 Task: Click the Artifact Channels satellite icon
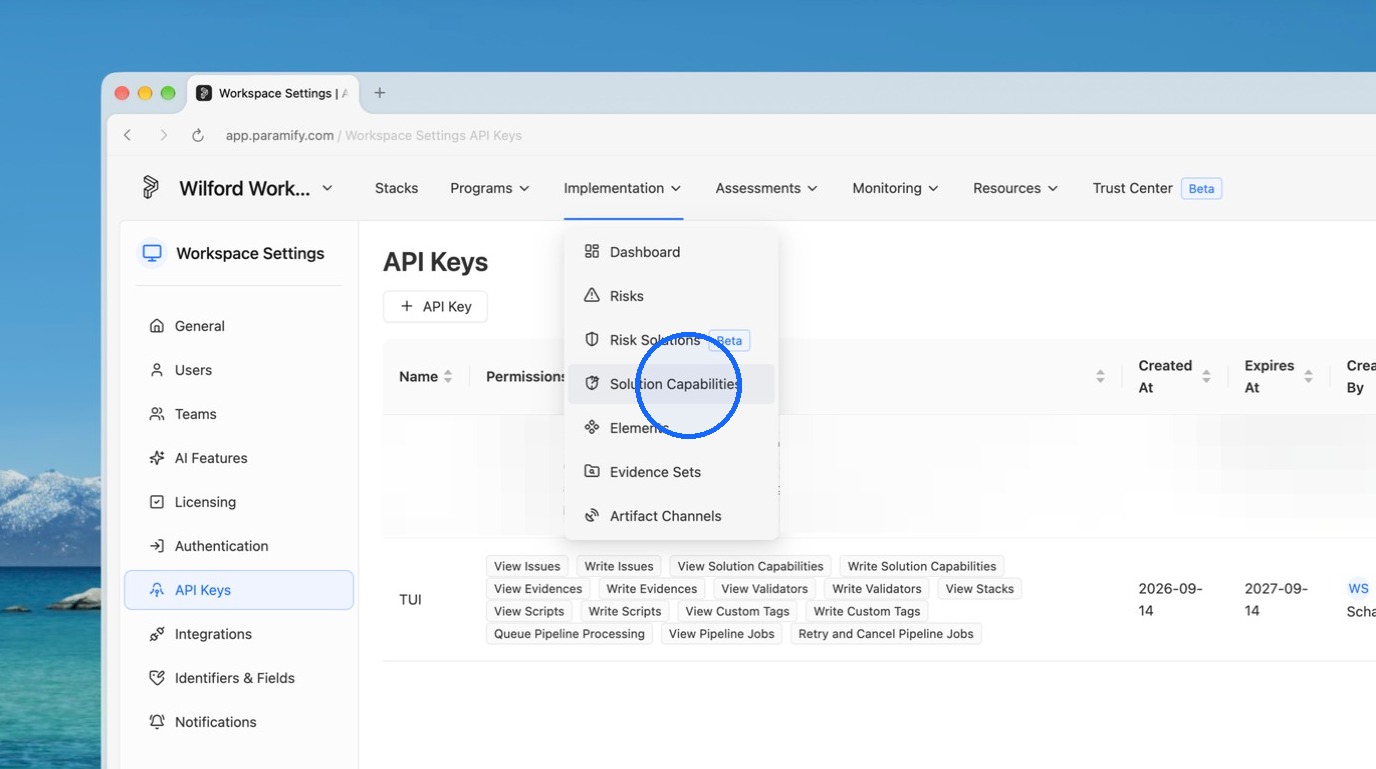point(592,516)
